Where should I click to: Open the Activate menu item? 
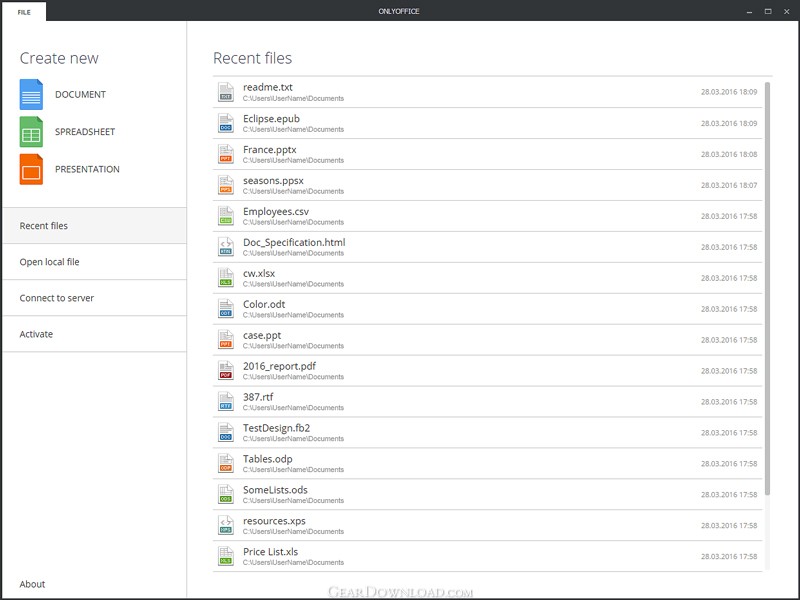pos(94,334)
